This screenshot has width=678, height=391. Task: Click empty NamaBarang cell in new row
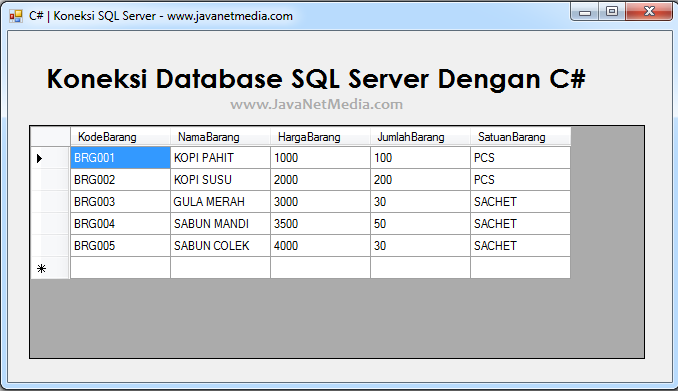tap(220, 268)
